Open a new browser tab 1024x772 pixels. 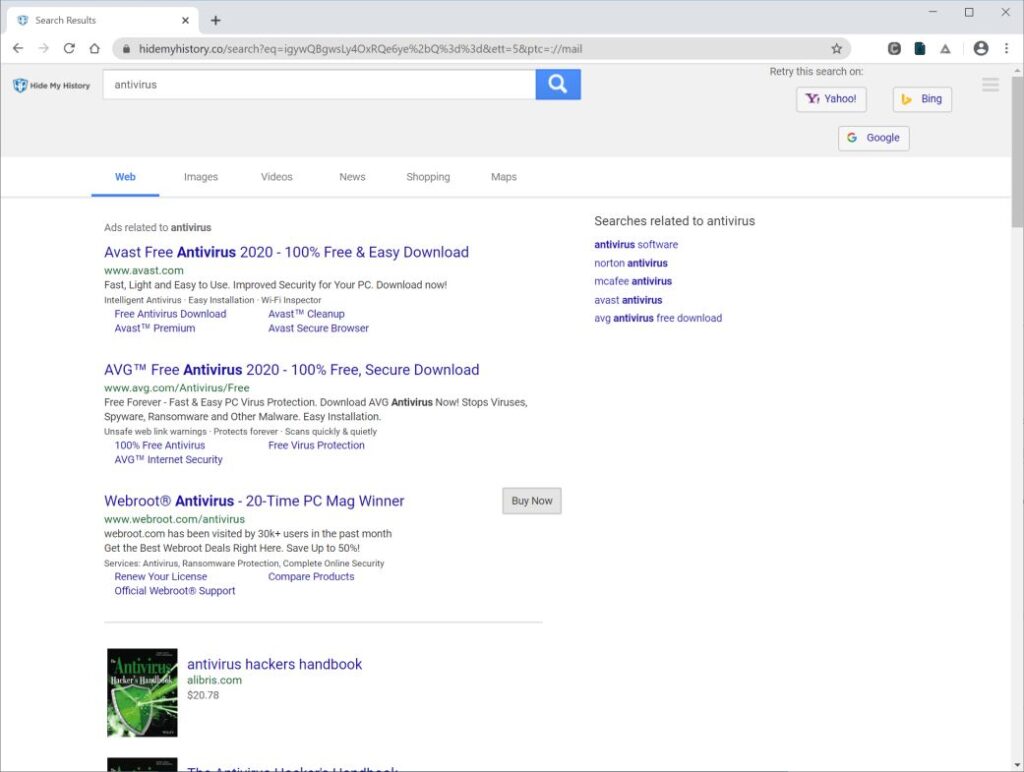[216, 20]
